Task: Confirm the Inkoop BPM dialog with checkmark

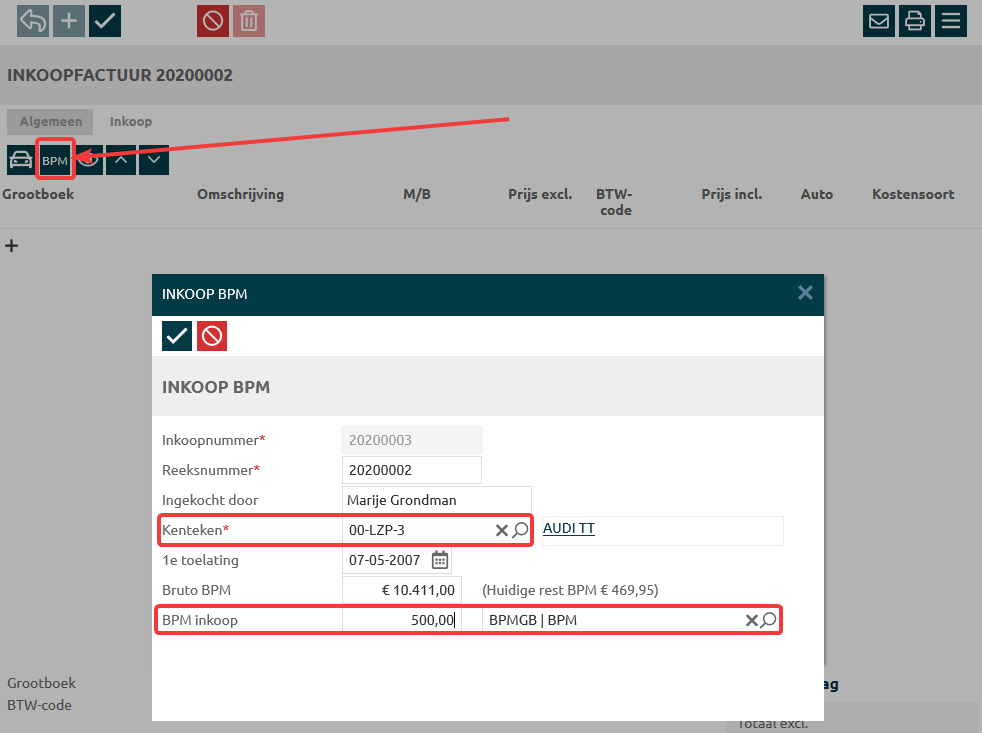Action: click(177, 336)
